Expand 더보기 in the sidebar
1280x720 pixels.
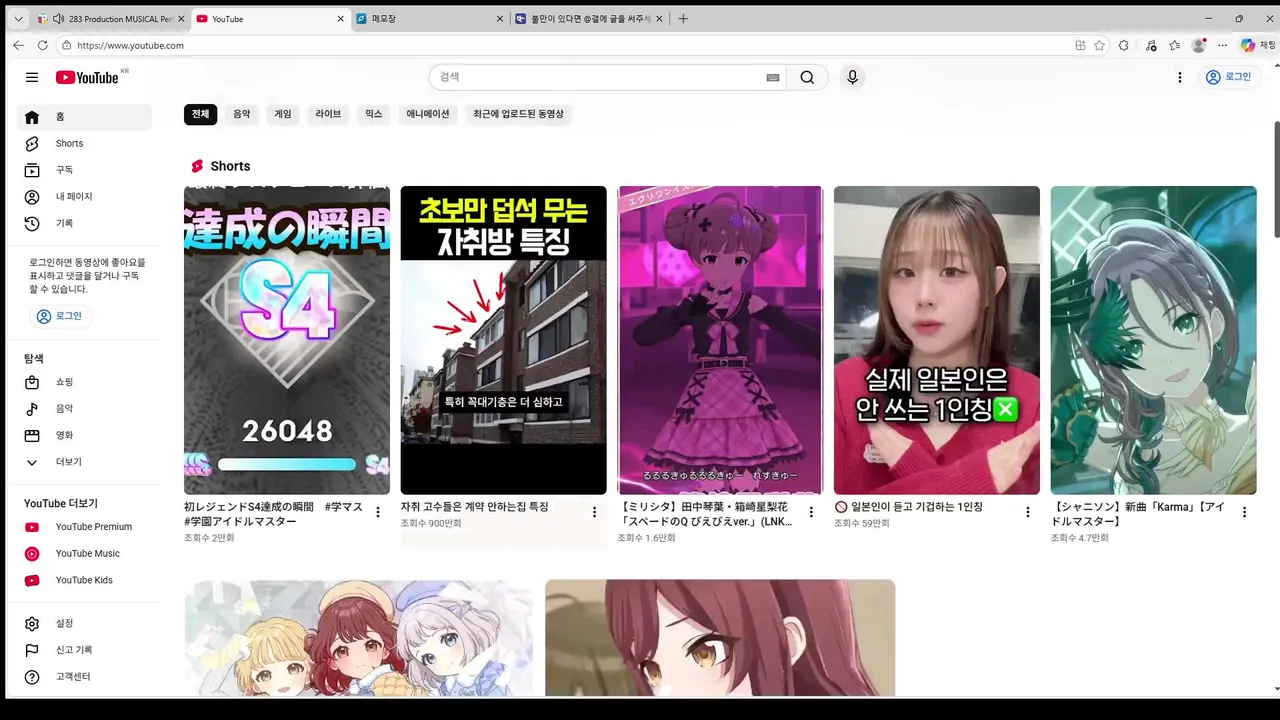click(x=84, y=462)
